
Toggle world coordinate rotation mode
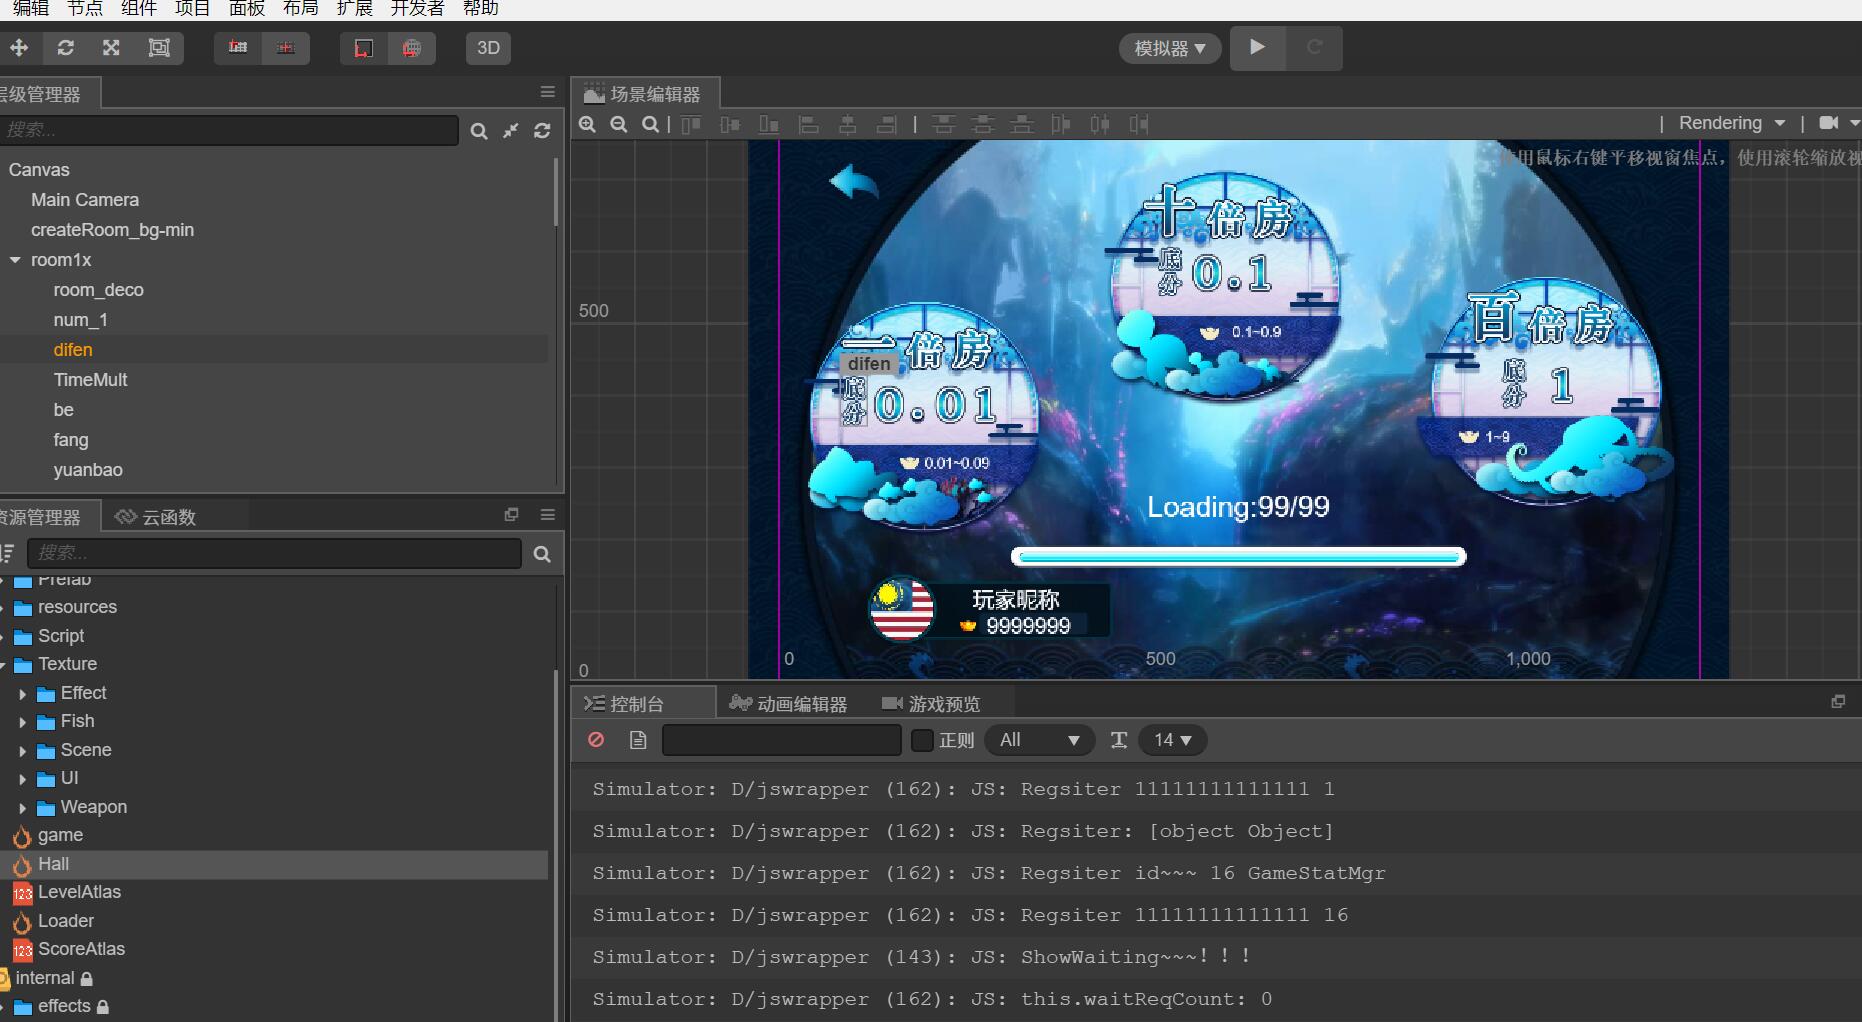coord(412,48)
